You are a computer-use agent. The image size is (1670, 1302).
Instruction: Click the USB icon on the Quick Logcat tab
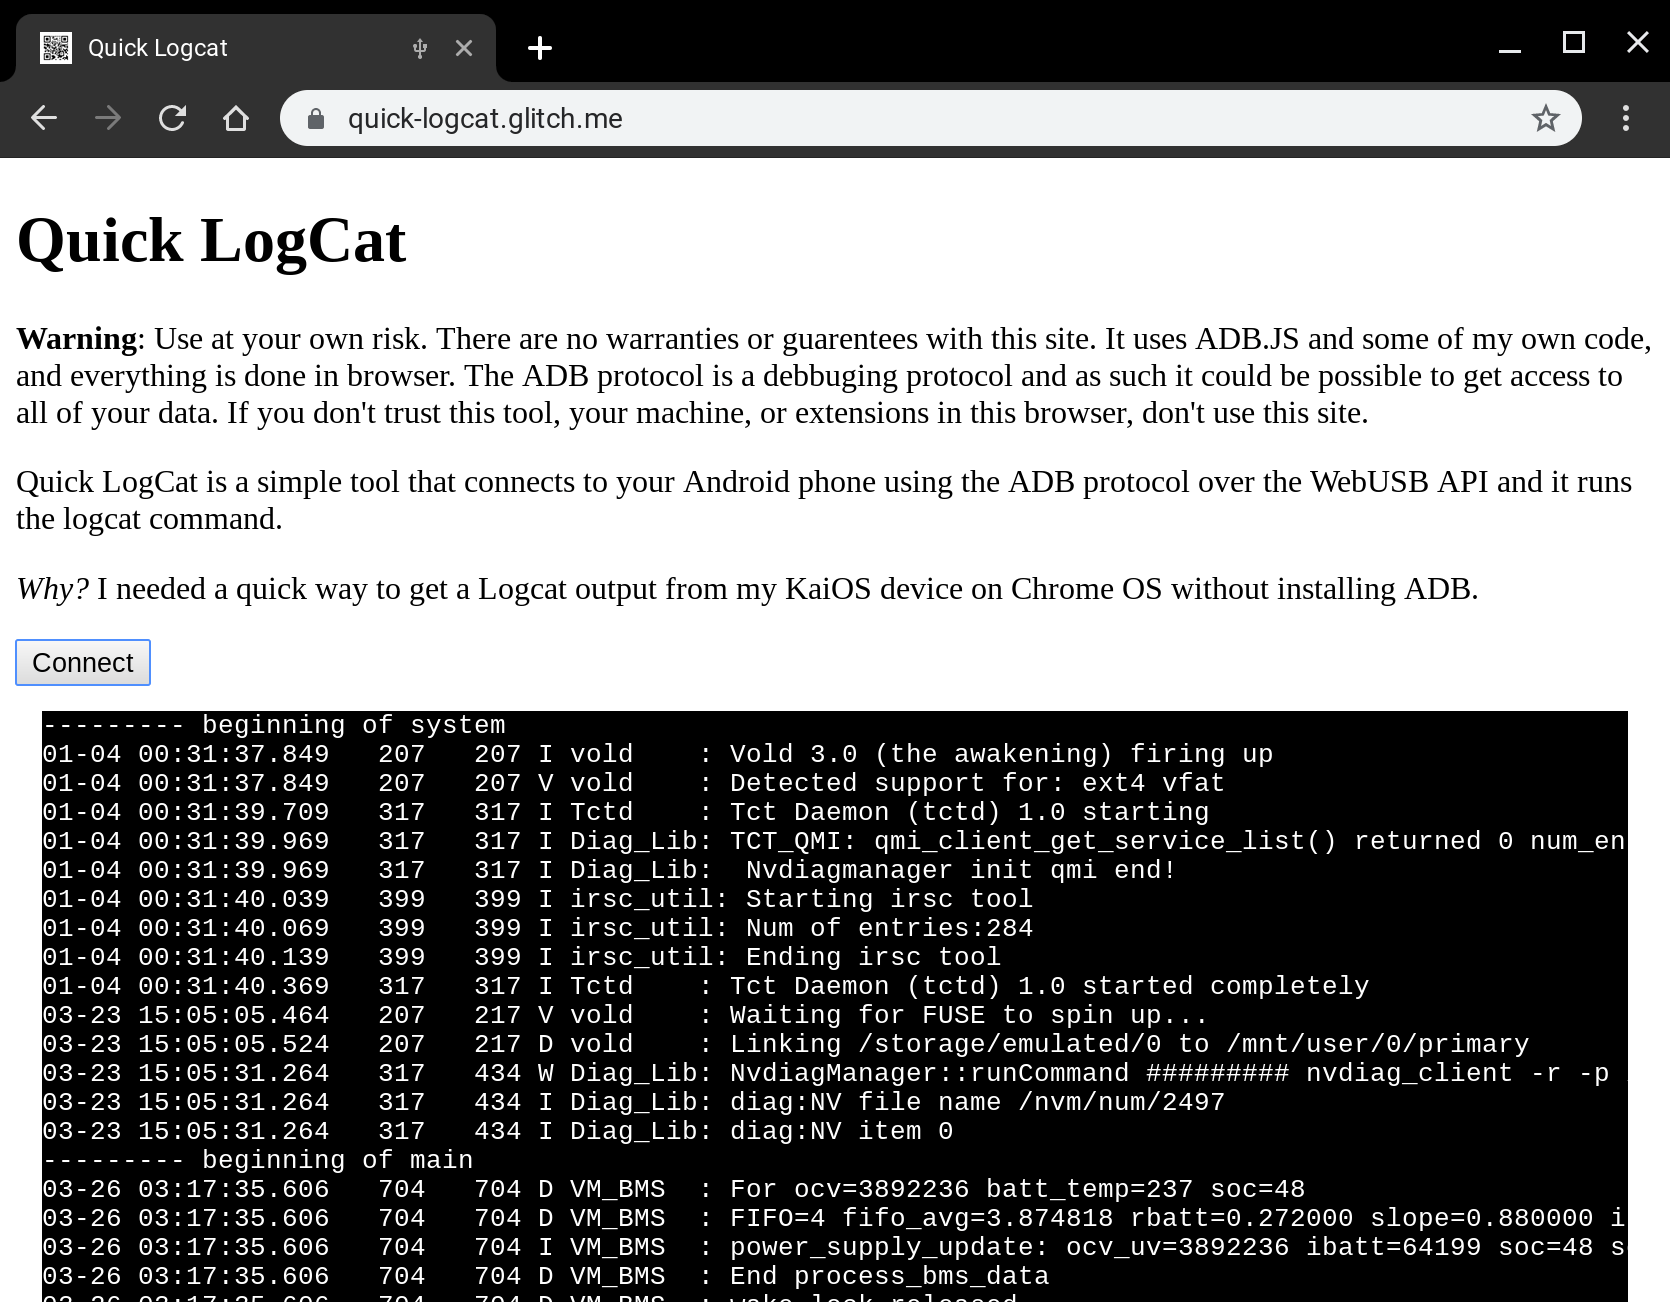pos(419,47)
